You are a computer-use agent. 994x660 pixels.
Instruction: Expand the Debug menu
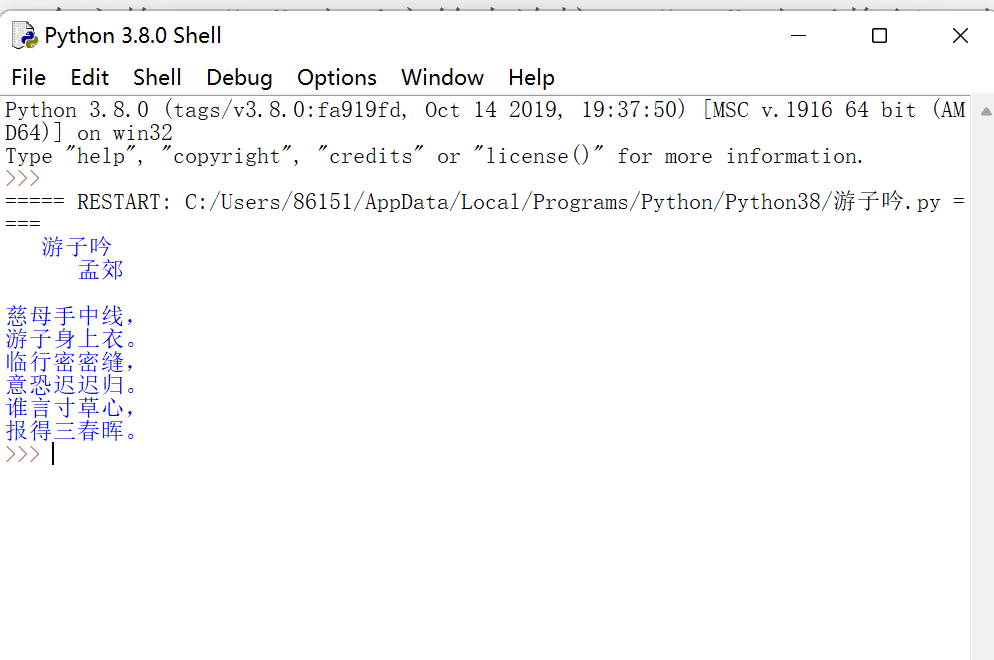tap(239, 78)
